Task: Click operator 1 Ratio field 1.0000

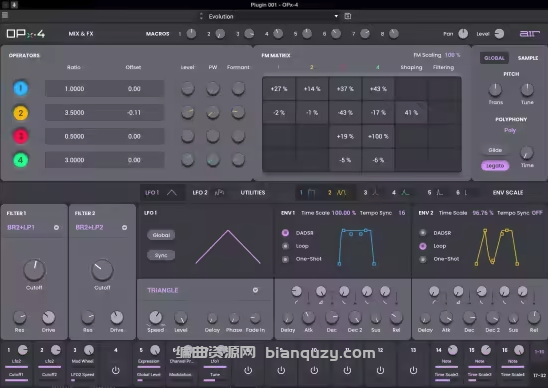Action: (x=74, y=89)
